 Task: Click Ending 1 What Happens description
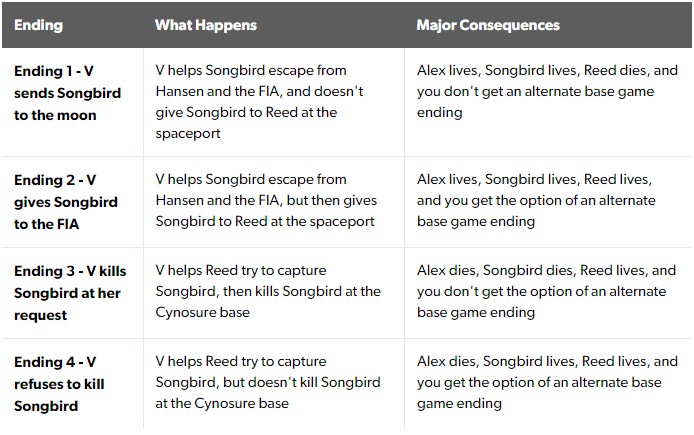(x=259, y=102)
